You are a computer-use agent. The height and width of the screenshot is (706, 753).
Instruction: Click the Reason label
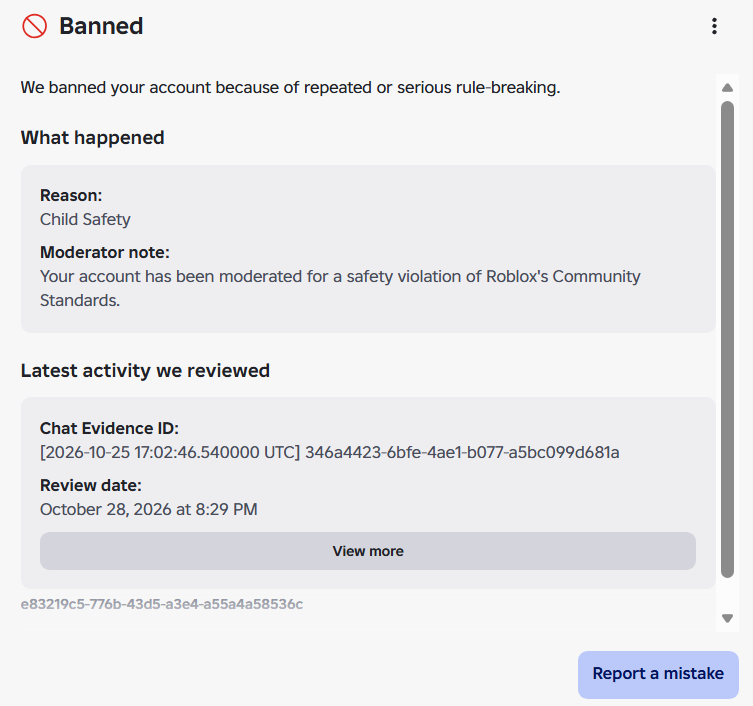tap(71, 195)
